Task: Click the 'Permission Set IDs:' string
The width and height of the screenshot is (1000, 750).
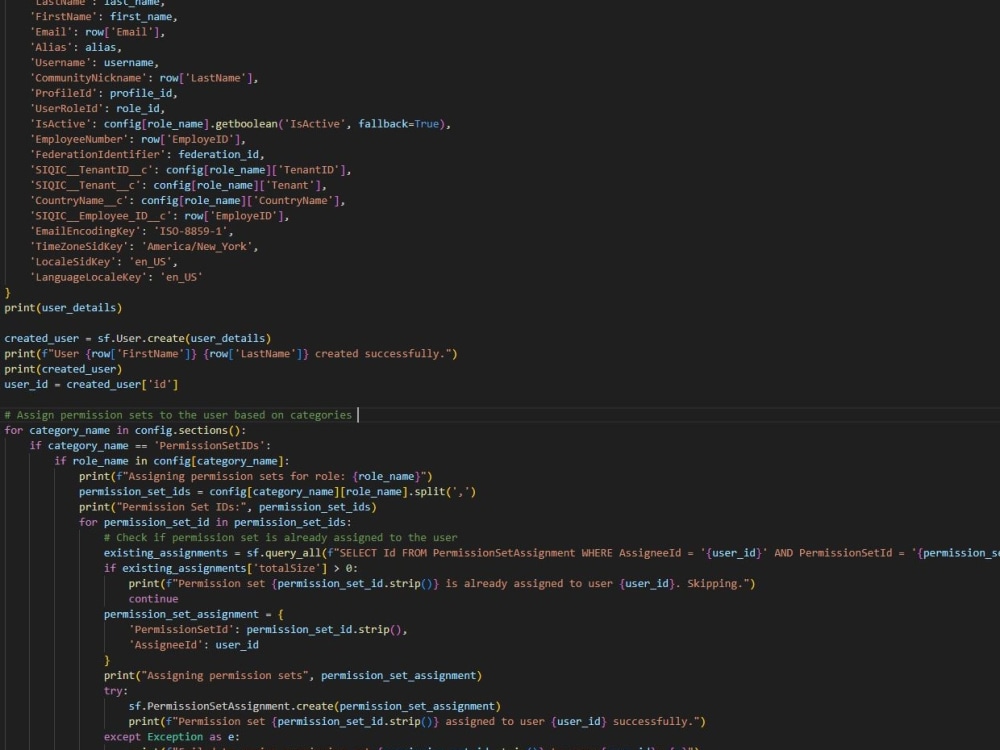Action: [184, 506]
